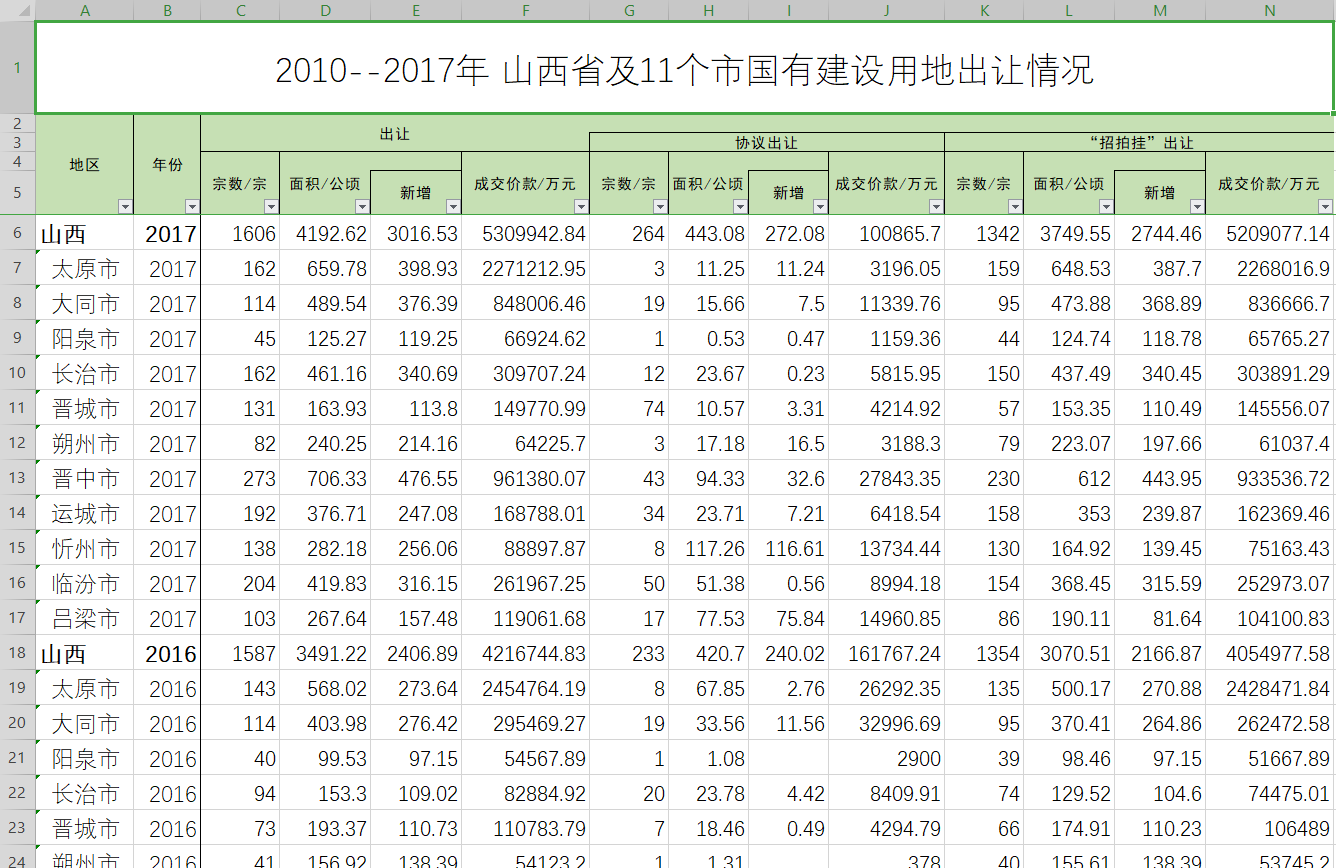Select the cell containing 2900
Screen dimensions: 1336x868
(886, 759)
